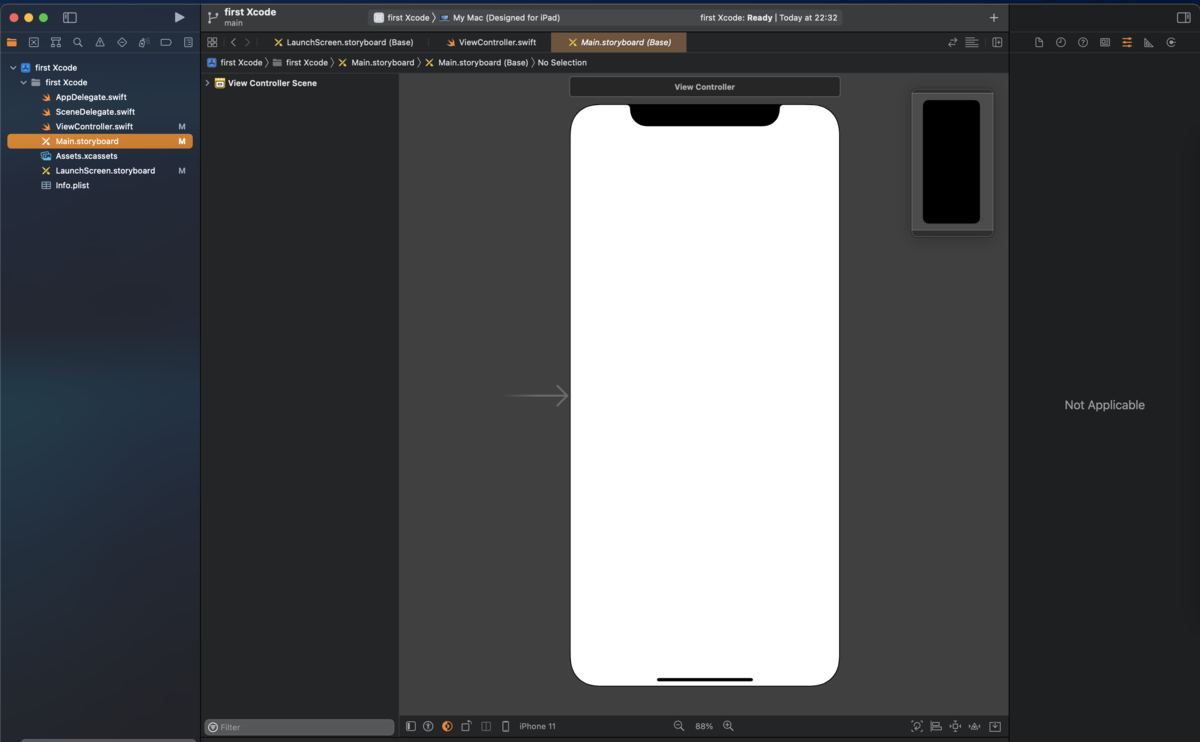Click project breadcrumb first Xcode in jump bar
The width and height of the screenshot is (1200, 742).
pos(235,62)
